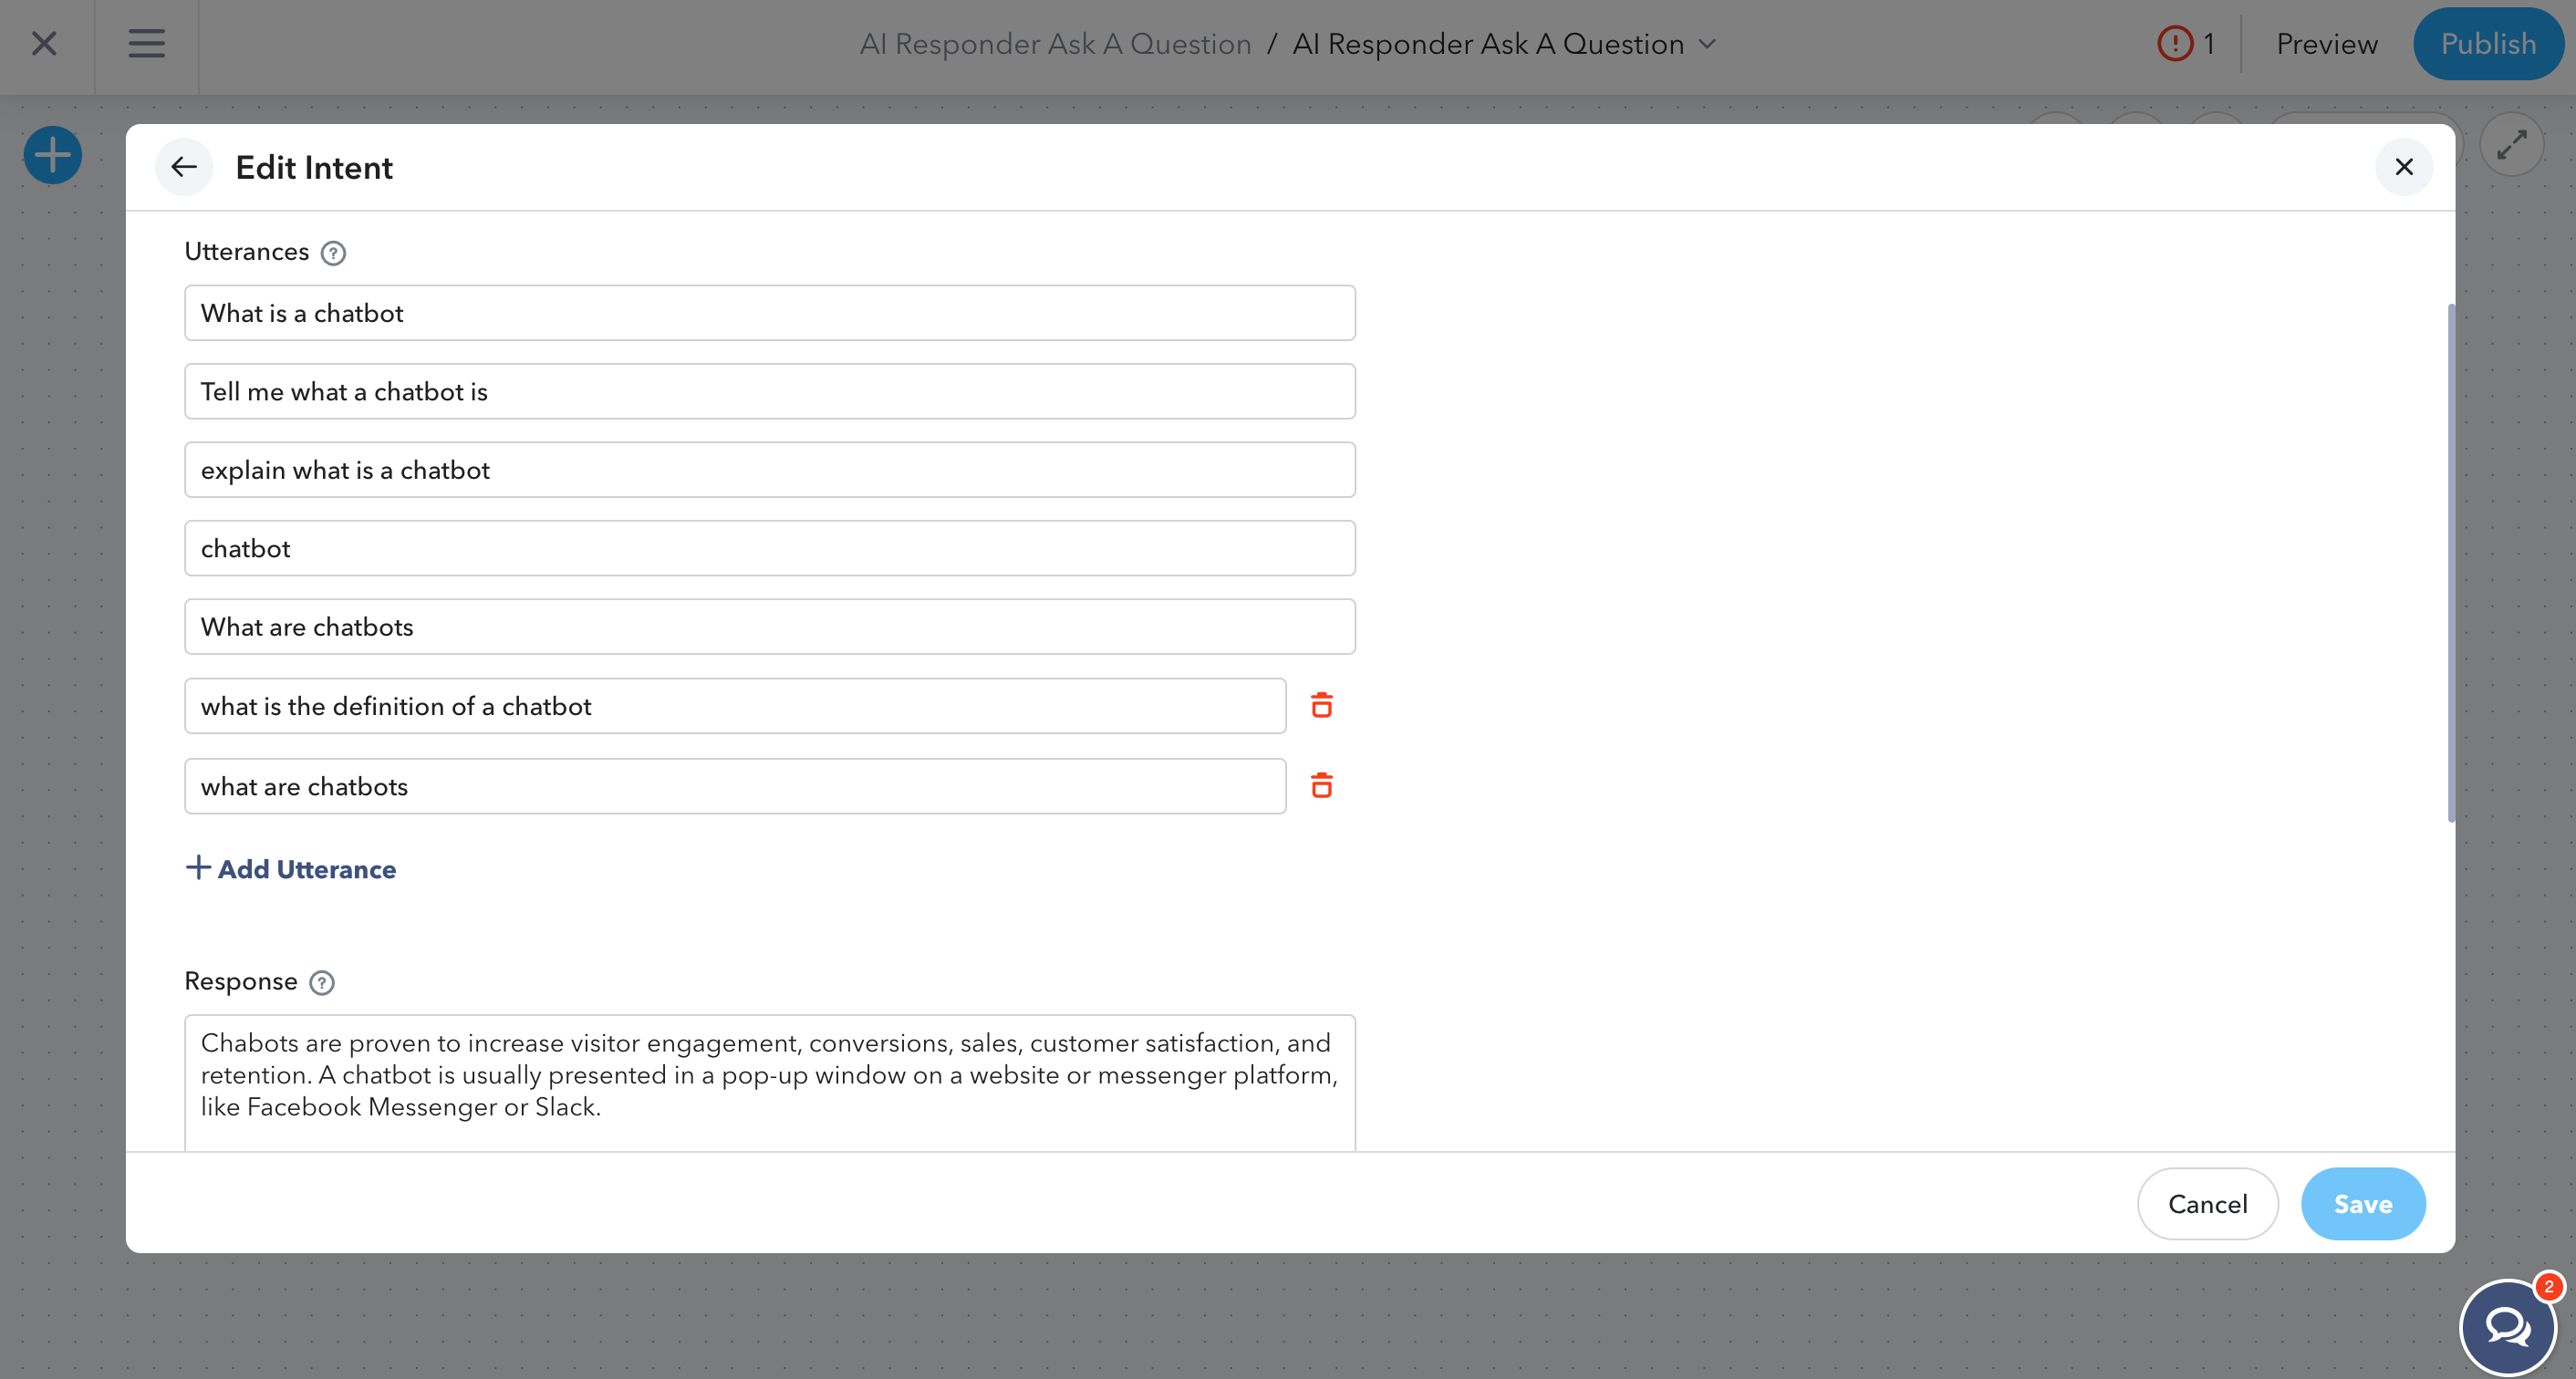This screenshot has width=2576, height=1379.
Task: Click the hamburger menu icon
Action: (147, 43)
